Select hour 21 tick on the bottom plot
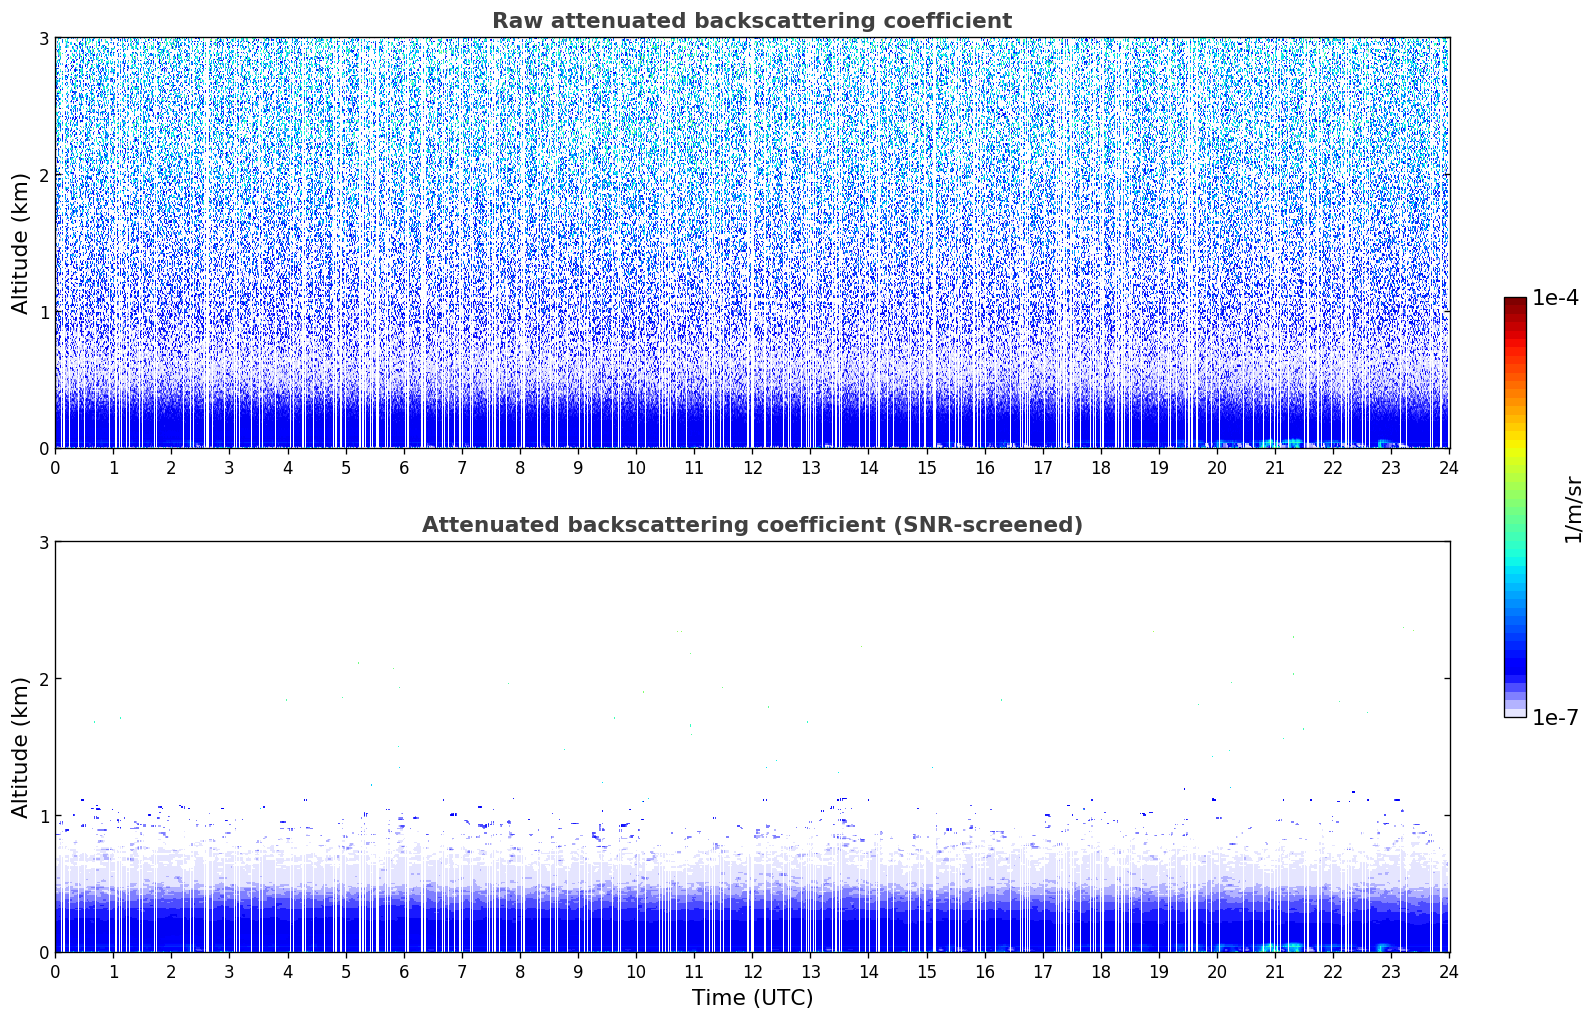1595x1020 pixels. point(1275,971)
